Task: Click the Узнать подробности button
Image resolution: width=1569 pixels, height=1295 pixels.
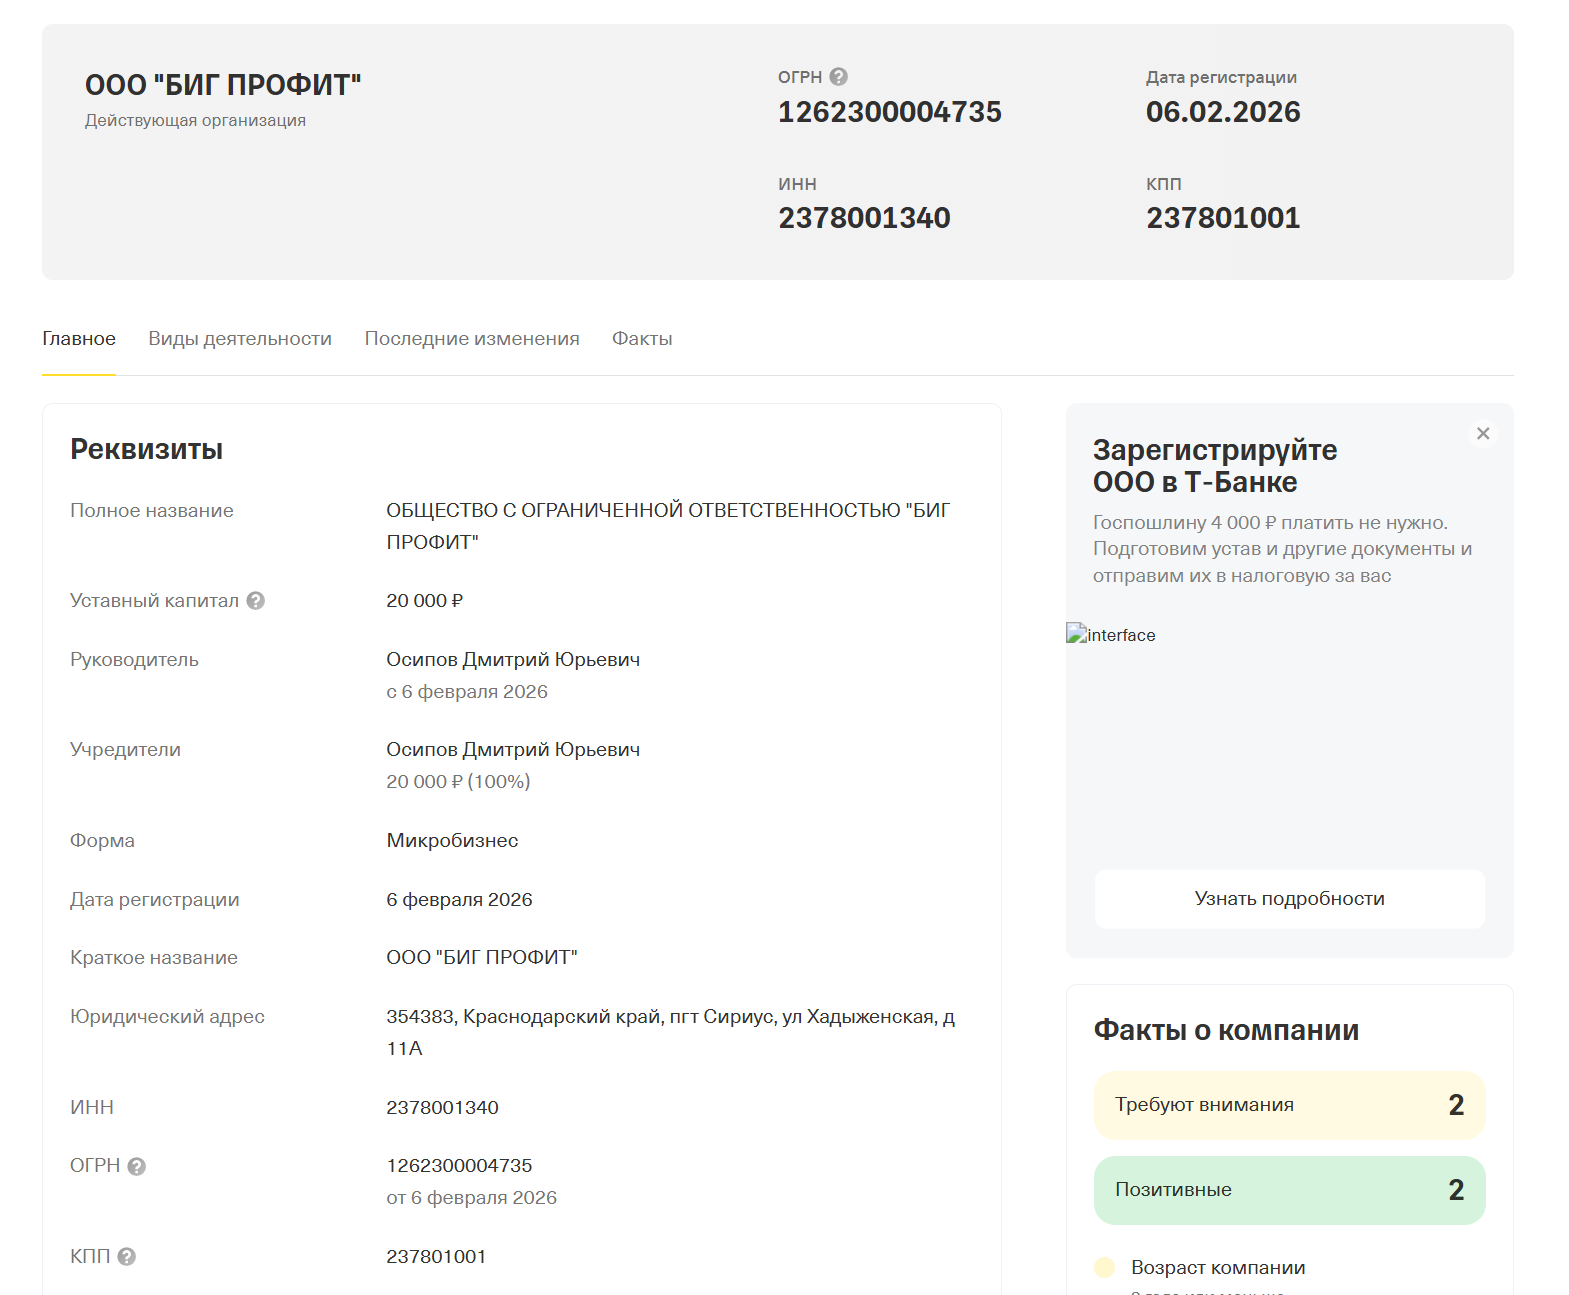Action: 1290,899
